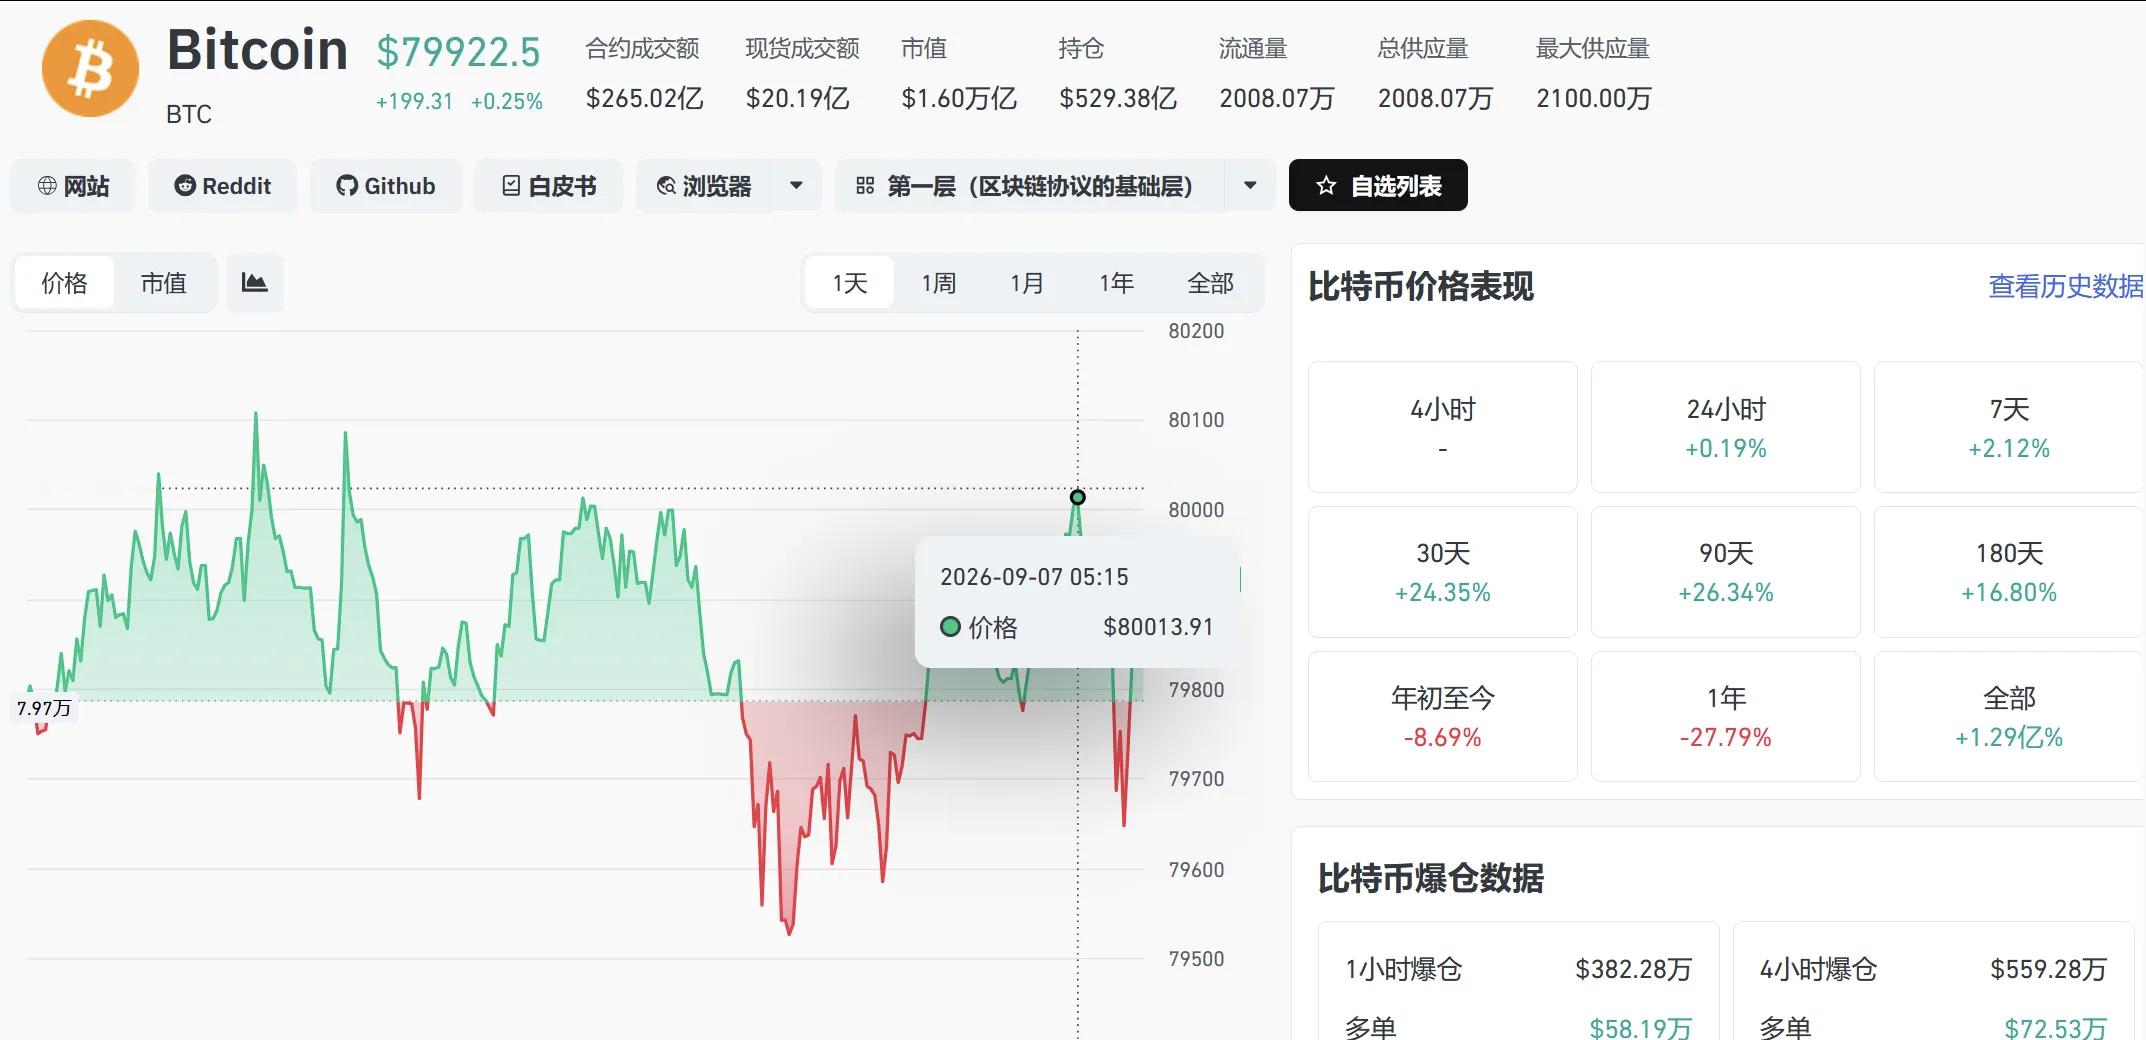Open the 网站 website link button
Image resolution: width=2146 pixels, height=1040 pixels.
tap(73, 186)
